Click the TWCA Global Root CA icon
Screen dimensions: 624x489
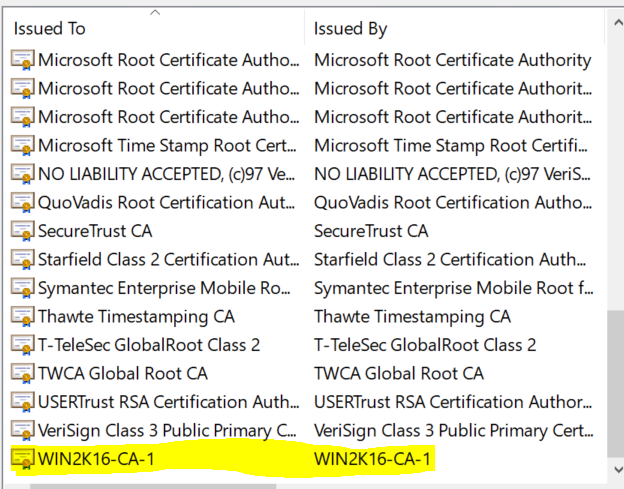pyautogui.click(x=22, y=374)
